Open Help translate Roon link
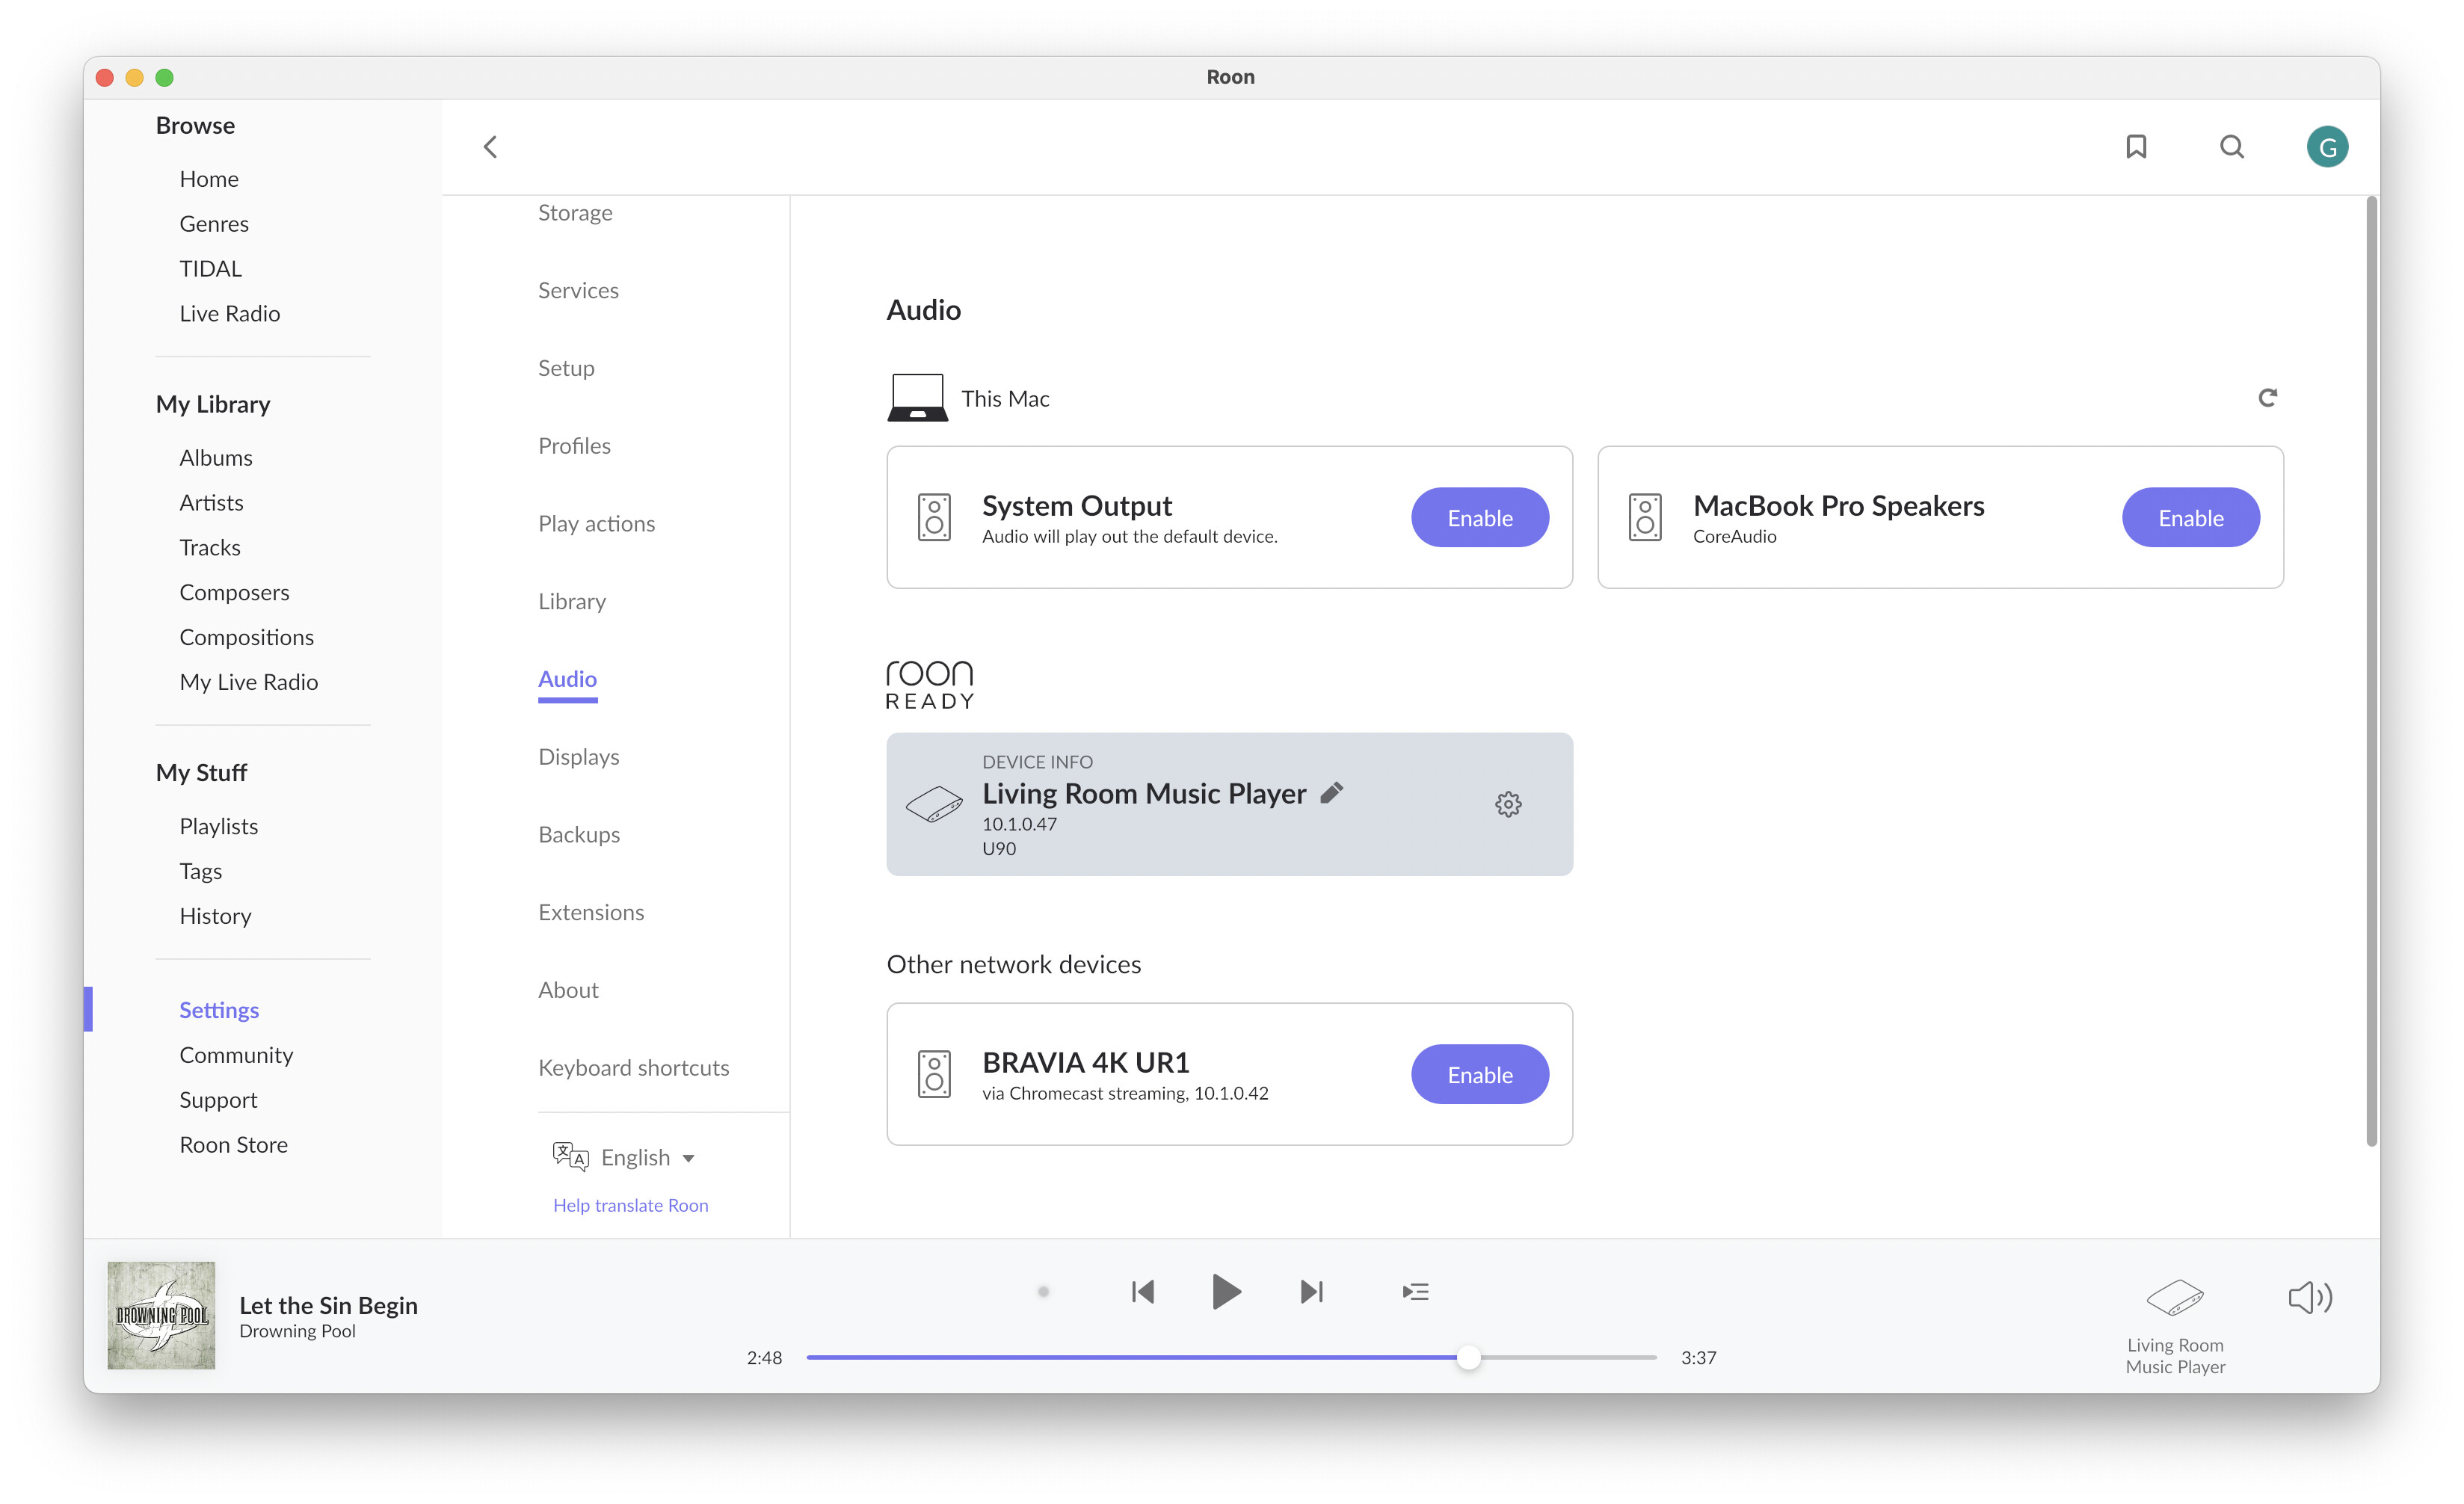This screenshot has height=1504, width=2464. coord(630,1205)
